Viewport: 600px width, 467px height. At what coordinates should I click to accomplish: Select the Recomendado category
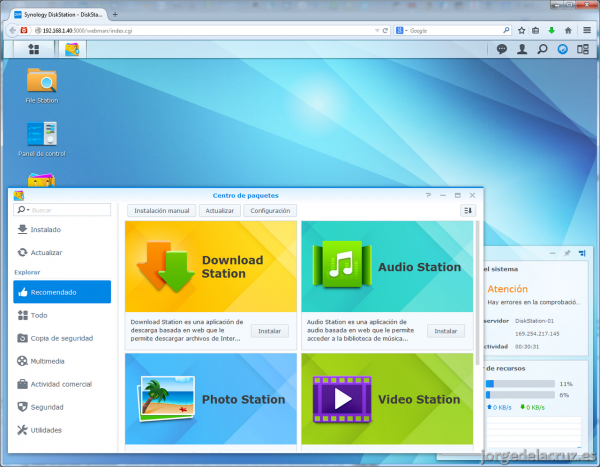click(62, 292)
